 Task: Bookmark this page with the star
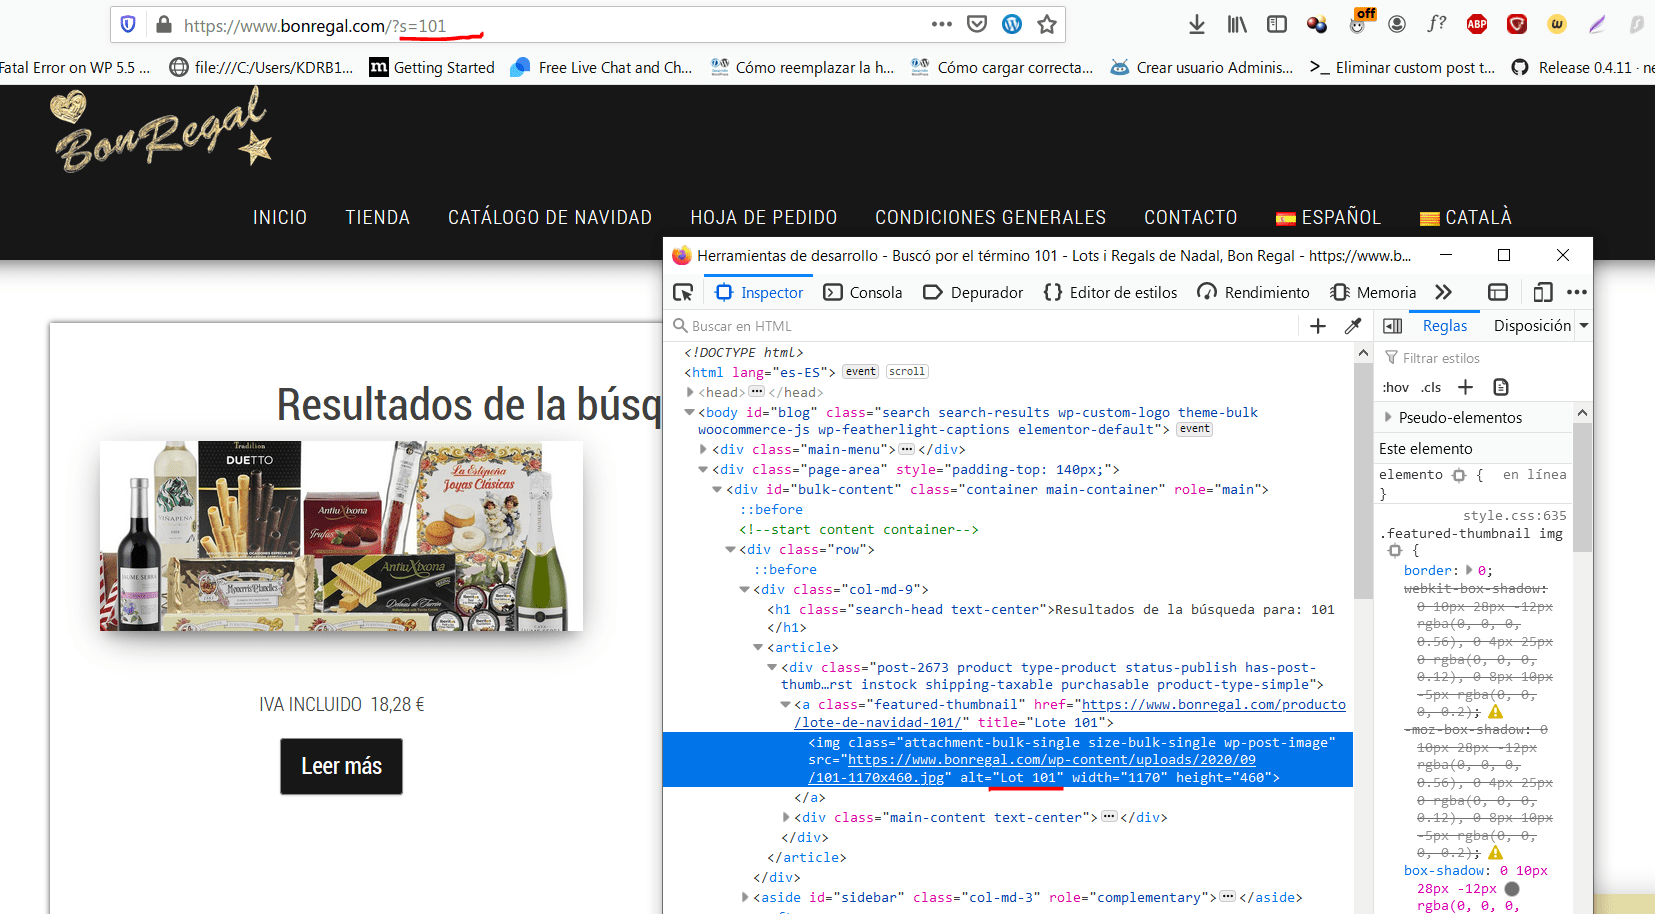pyautogui.click(x=1047, y=25)
